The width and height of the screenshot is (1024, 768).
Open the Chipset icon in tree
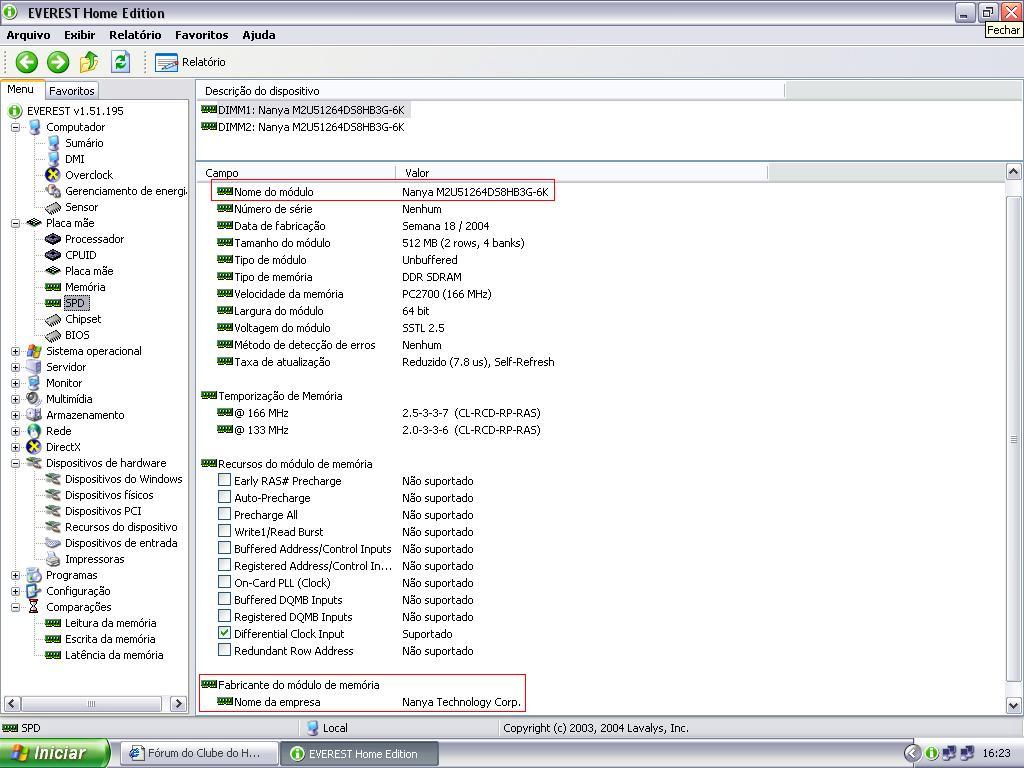53,319
